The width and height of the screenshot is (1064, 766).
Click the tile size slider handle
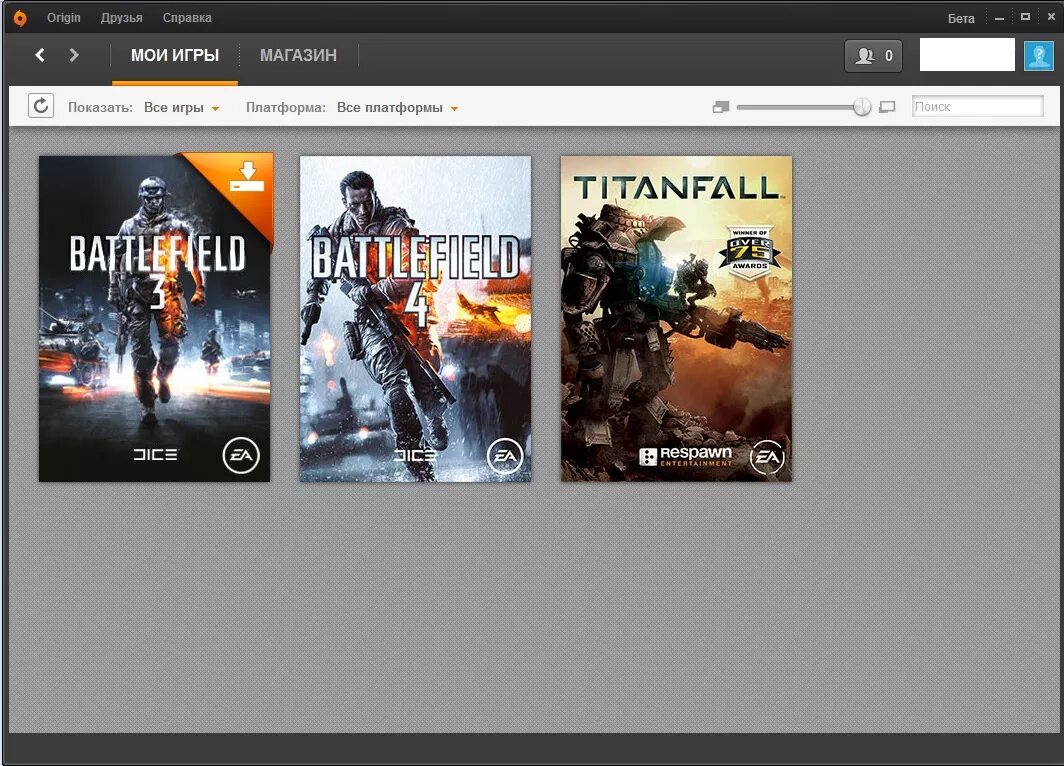click(x=862, y=107)
